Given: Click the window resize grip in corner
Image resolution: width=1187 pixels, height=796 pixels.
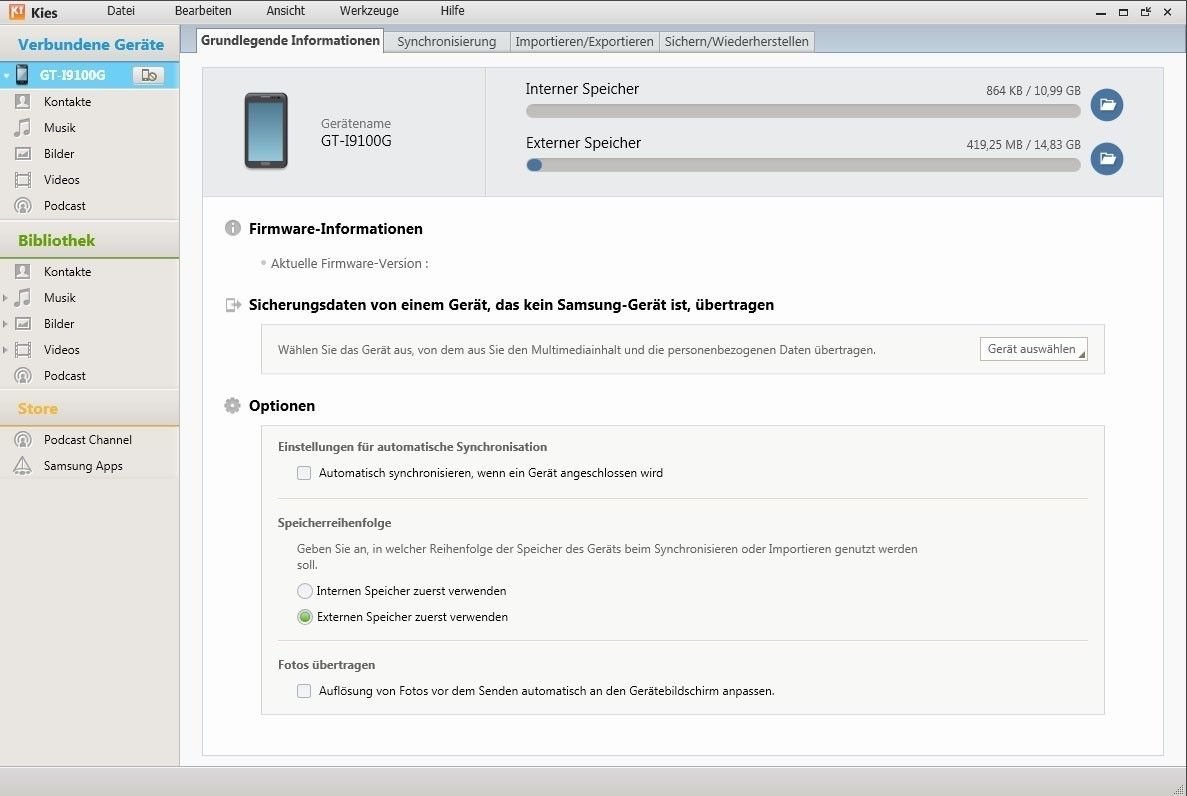Looking at the screenshot, I should coord(1178,788).
